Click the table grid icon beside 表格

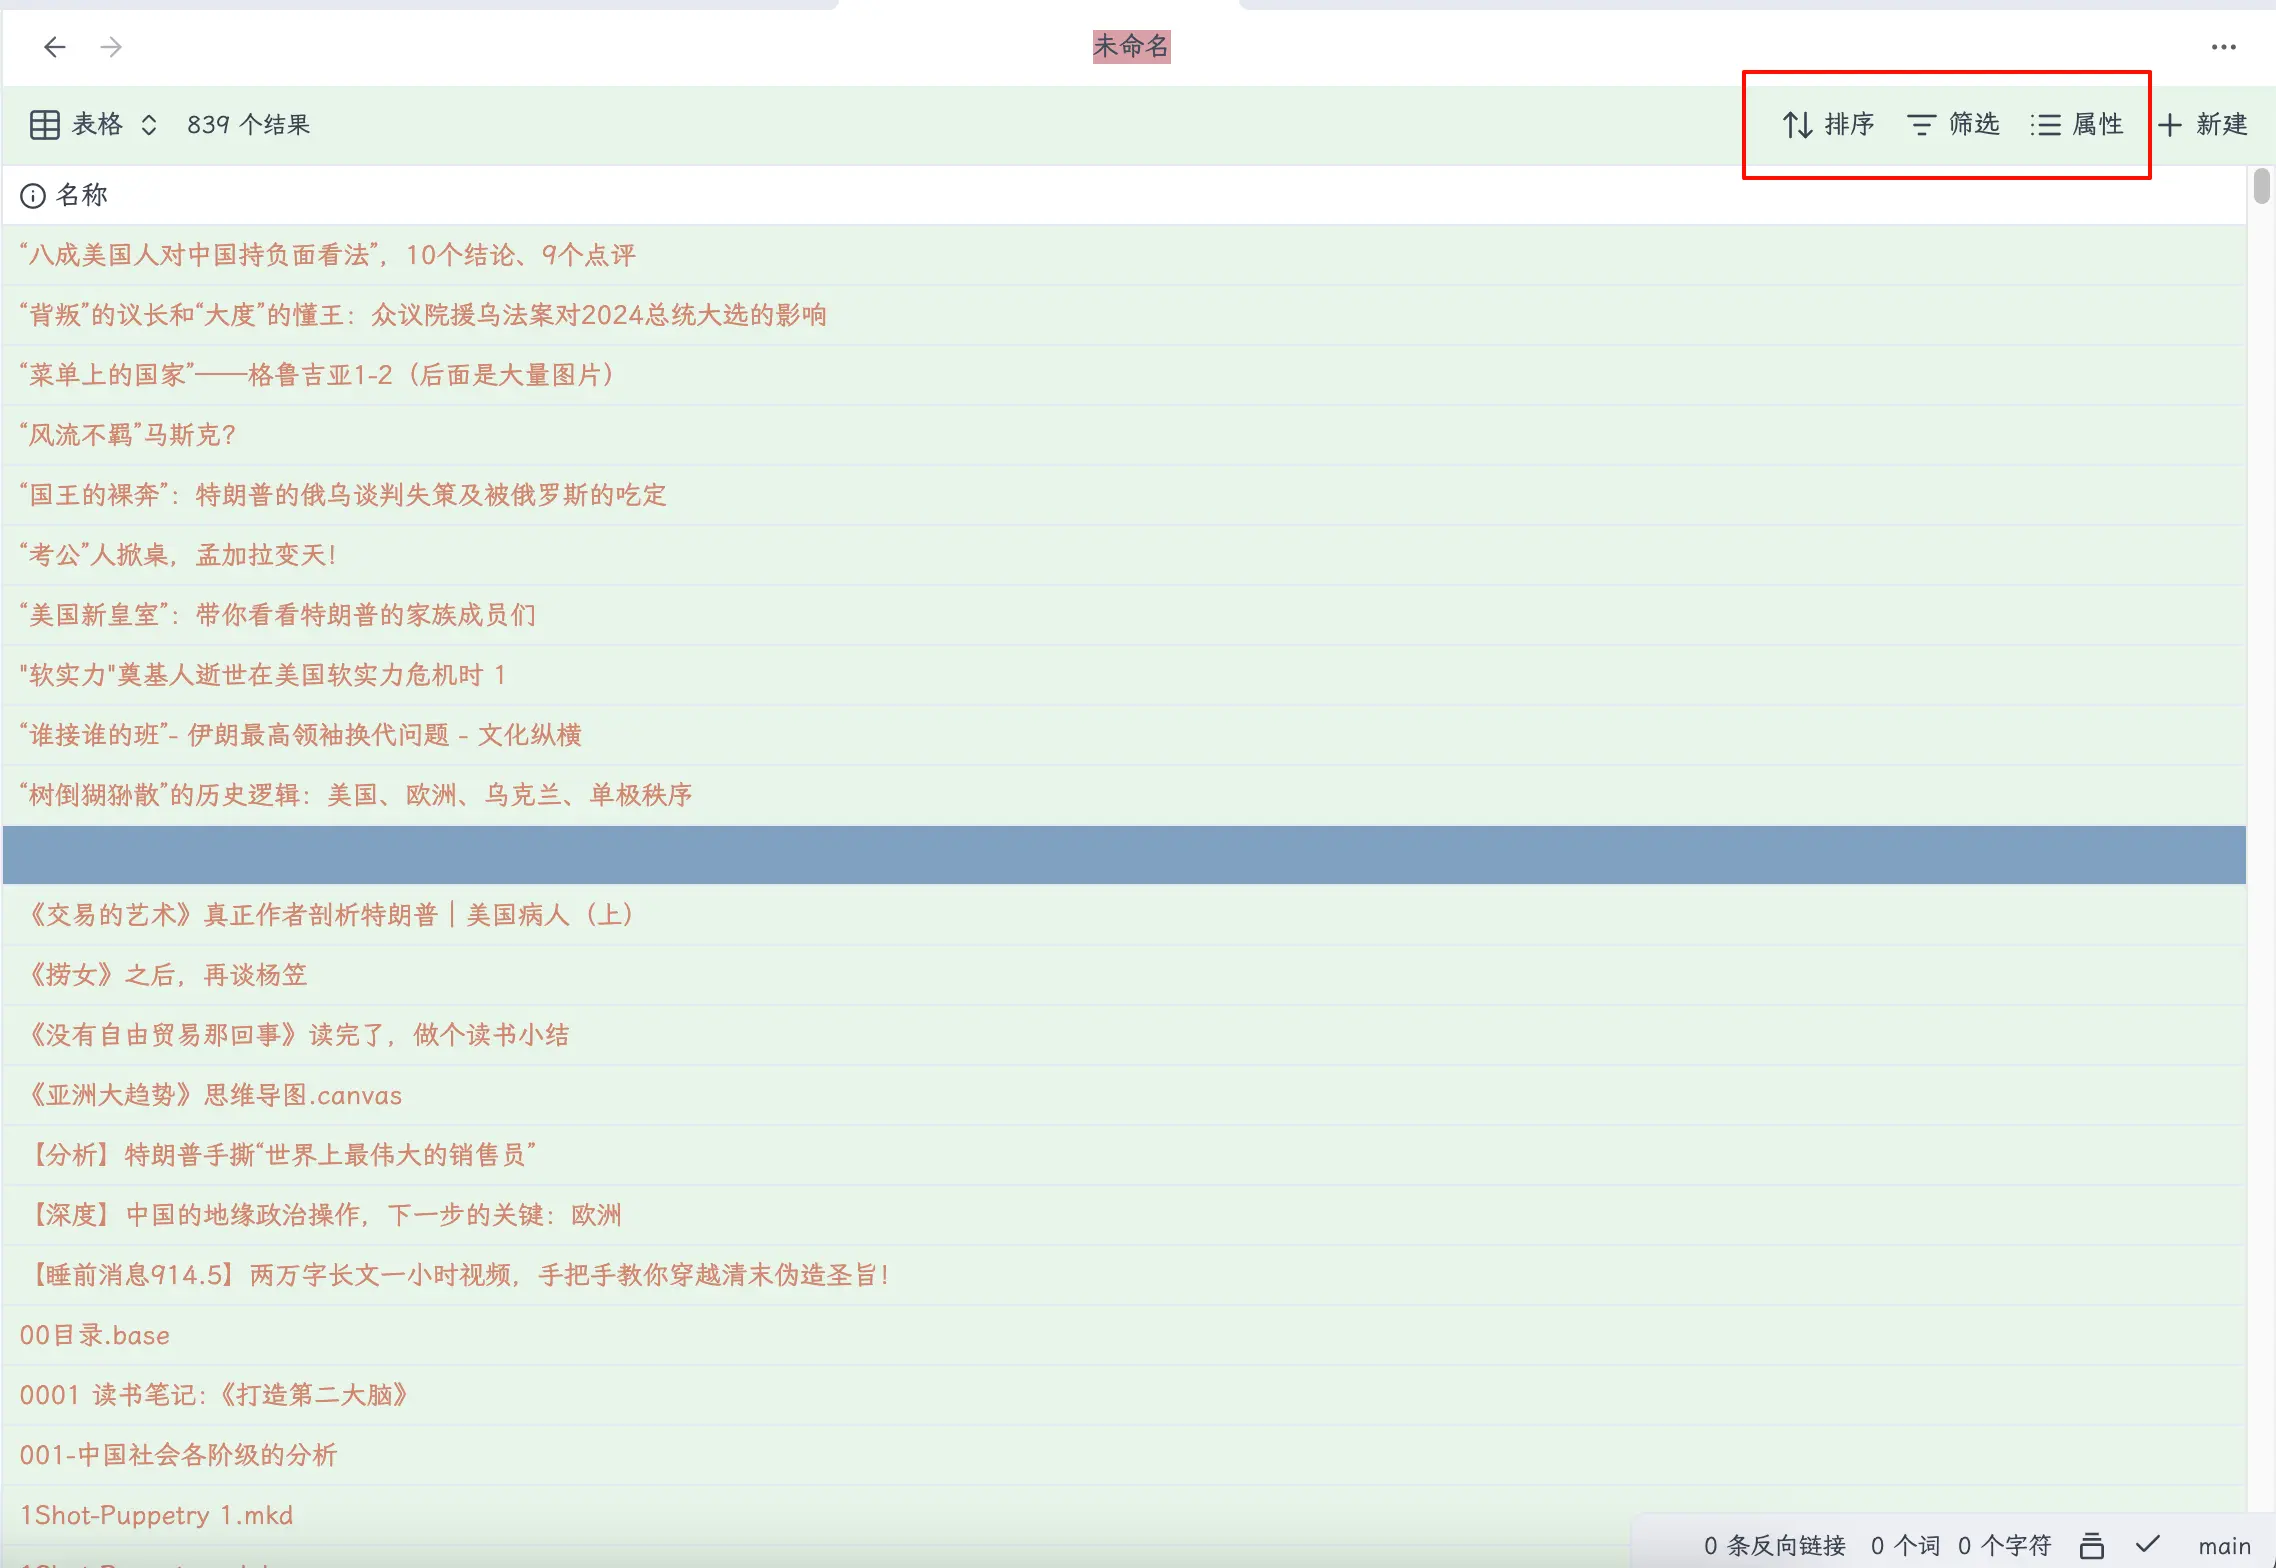(43, 124)
